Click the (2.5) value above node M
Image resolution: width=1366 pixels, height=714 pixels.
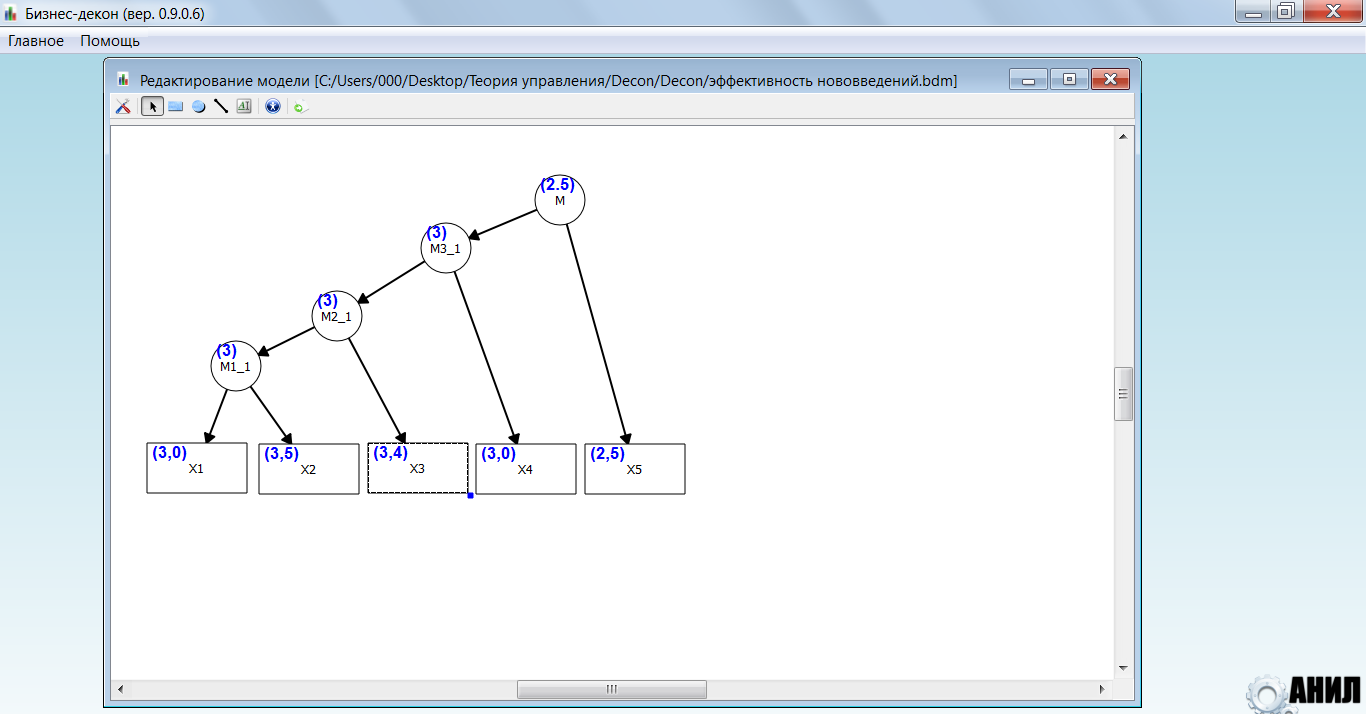557,185
